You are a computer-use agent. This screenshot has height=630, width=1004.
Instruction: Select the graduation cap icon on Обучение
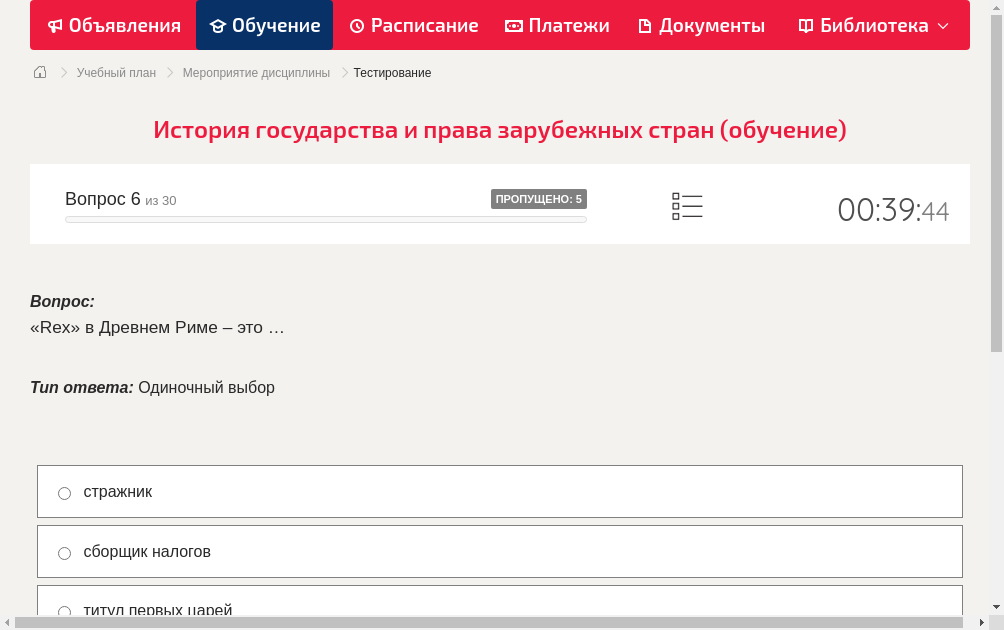click(223, 25)
